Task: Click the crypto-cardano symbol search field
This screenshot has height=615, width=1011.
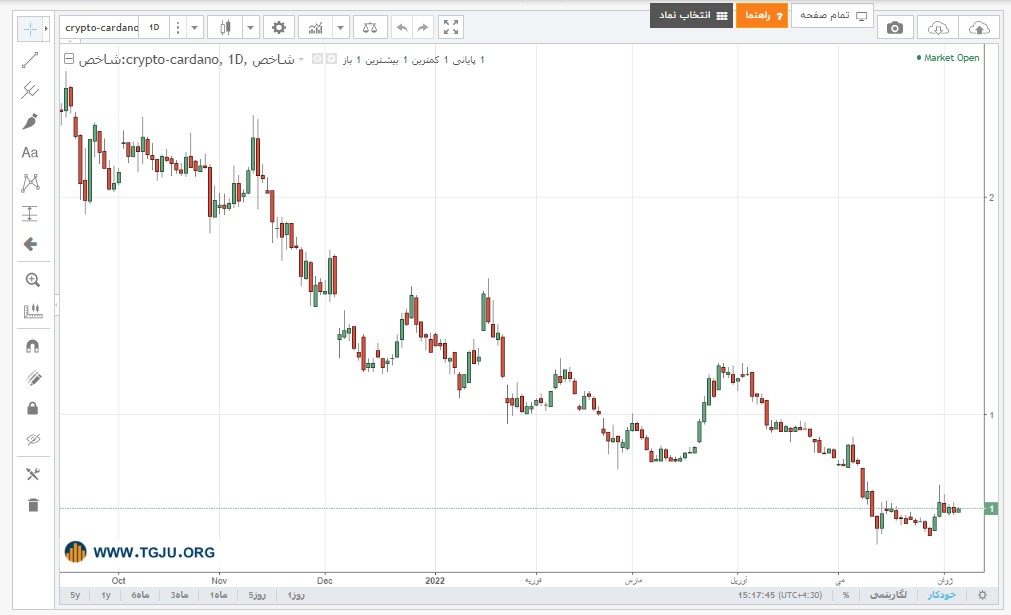Action: pyautogui.click(x=101, y=28)
